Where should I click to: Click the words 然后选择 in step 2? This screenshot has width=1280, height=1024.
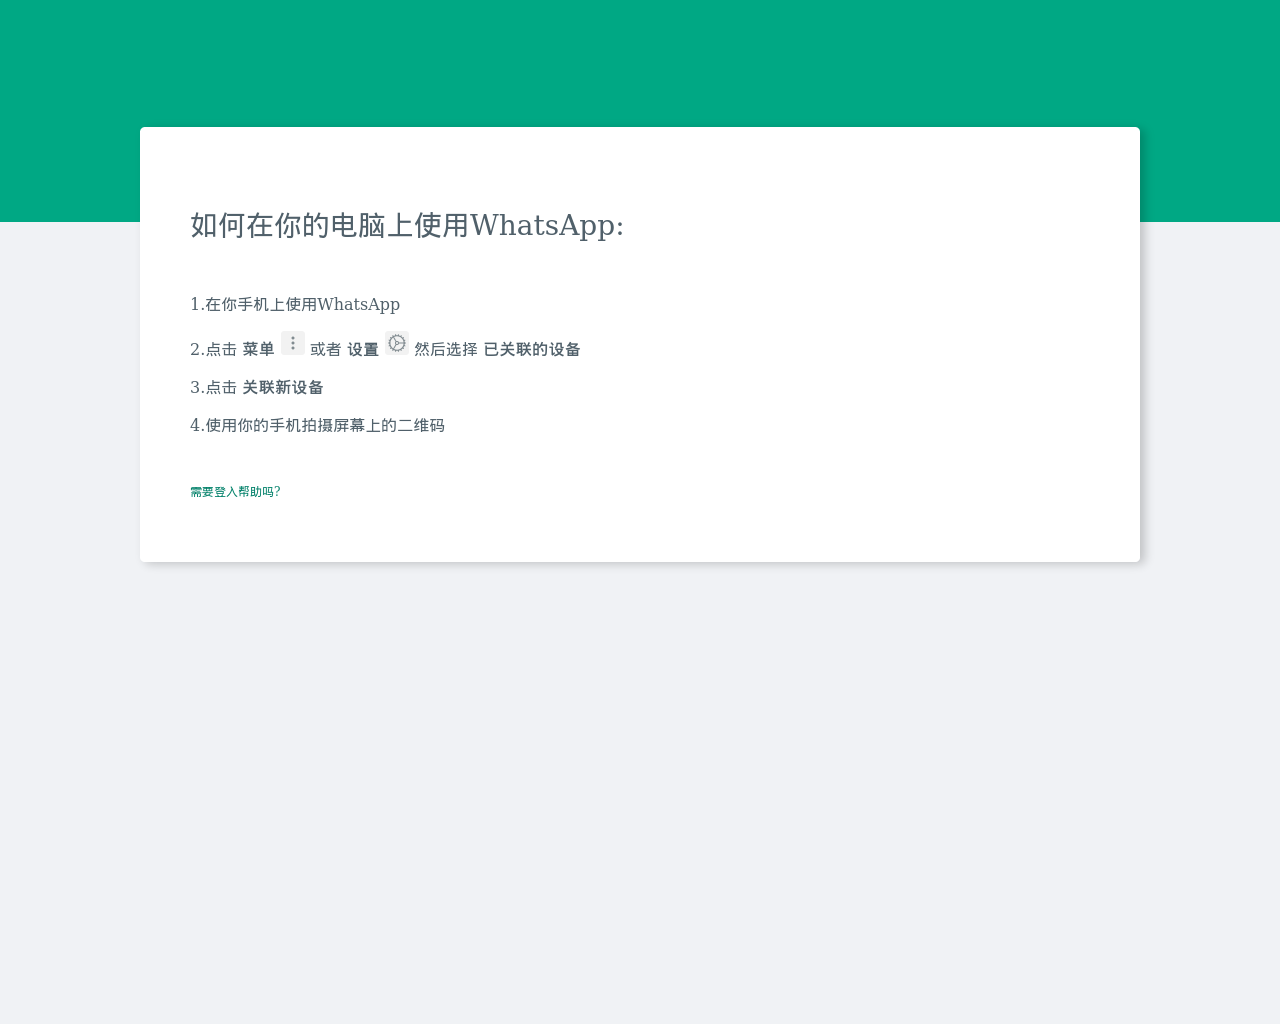pos(446,349)
